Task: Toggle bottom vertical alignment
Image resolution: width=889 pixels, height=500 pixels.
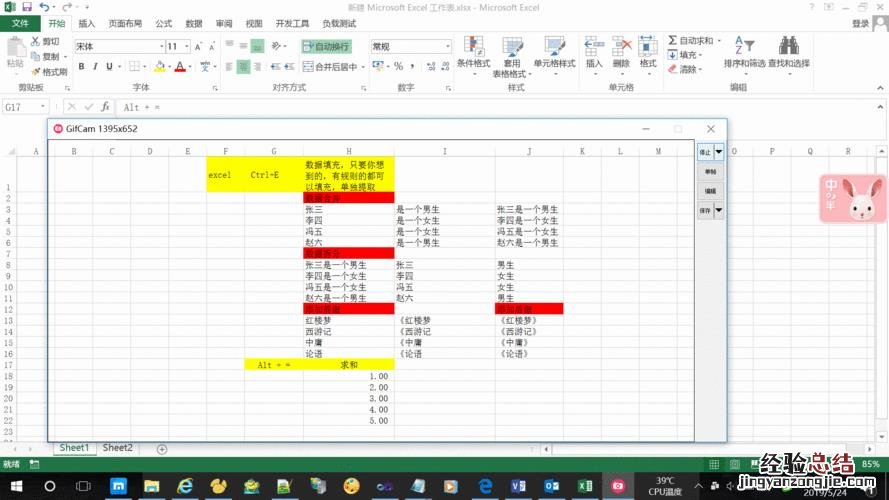Action: point(257,46)
